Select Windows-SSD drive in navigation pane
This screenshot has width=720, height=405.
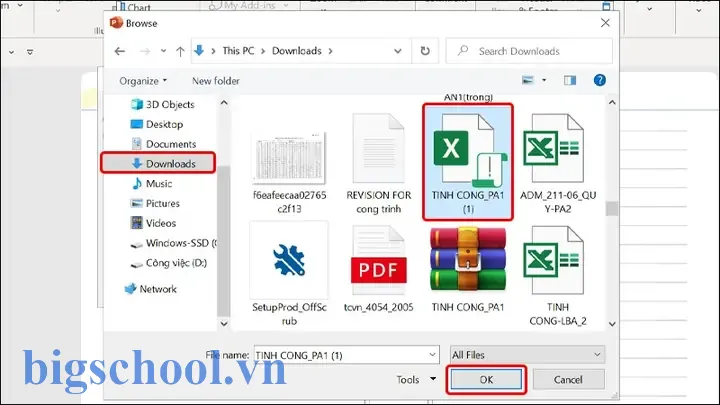click(174, 243)
